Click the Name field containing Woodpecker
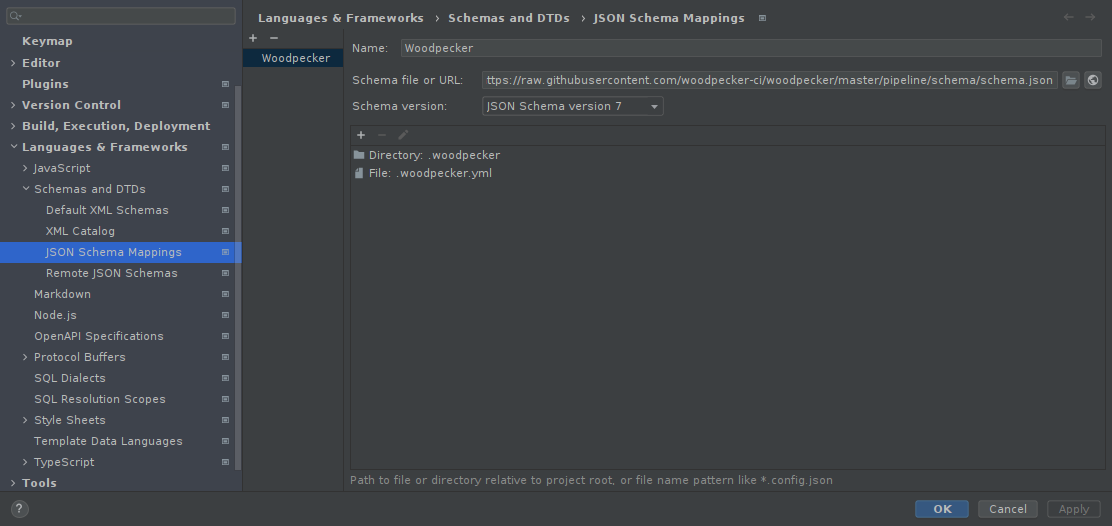Image resolution: width=1112 pixels, height=526 pixels. click(750, 48)
